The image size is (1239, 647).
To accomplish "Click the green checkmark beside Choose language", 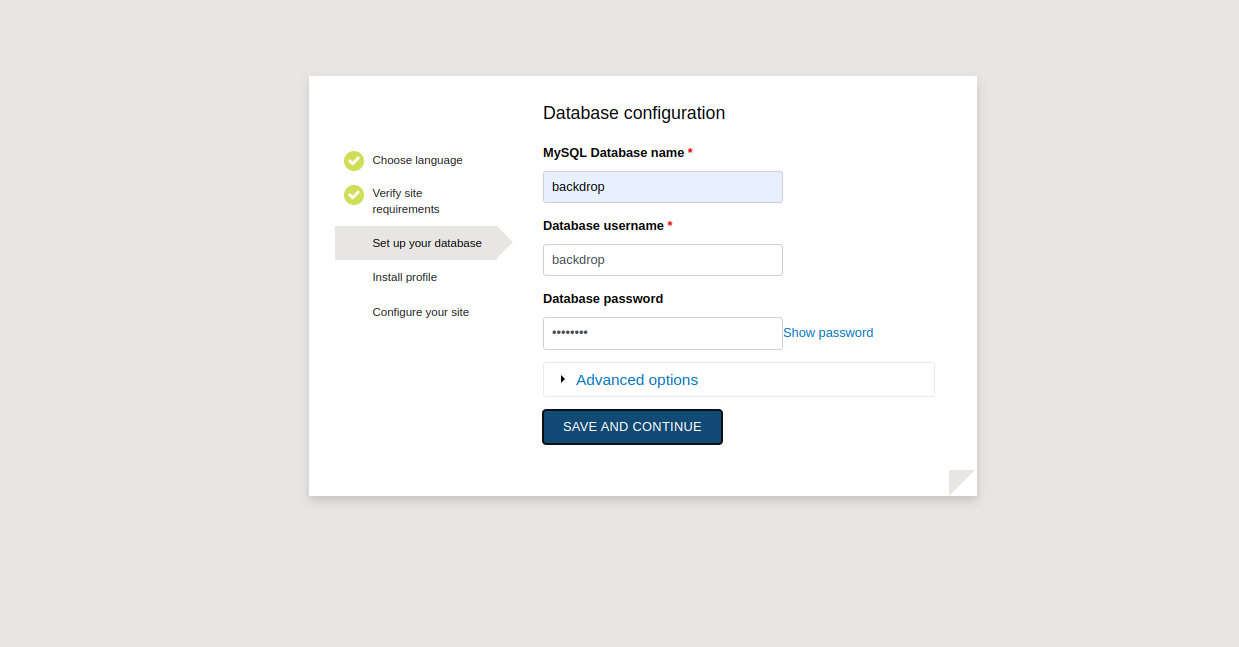I will pos(354,161).
